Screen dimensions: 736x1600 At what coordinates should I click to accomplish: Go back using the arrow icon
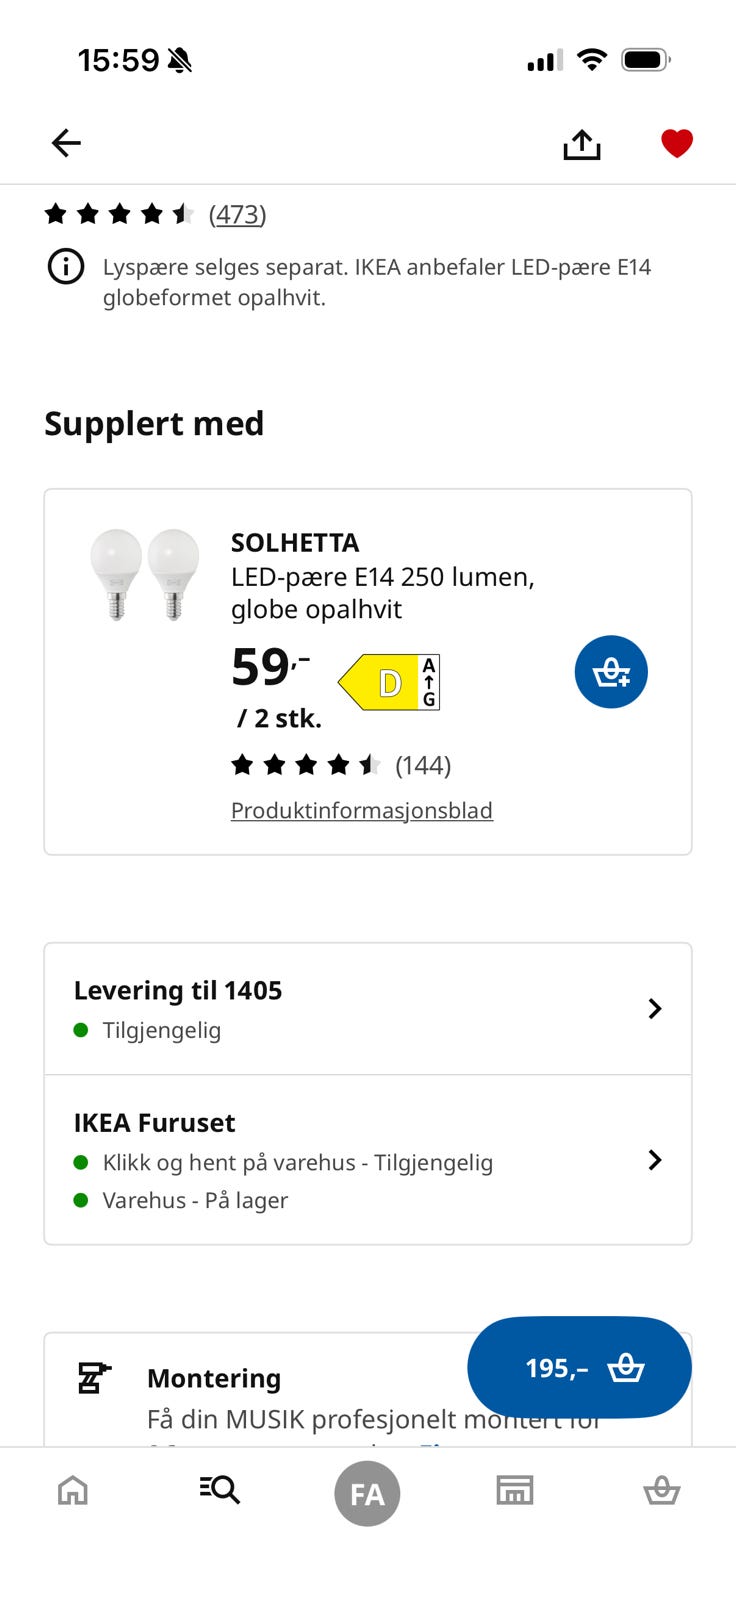(x=66, y=143)
